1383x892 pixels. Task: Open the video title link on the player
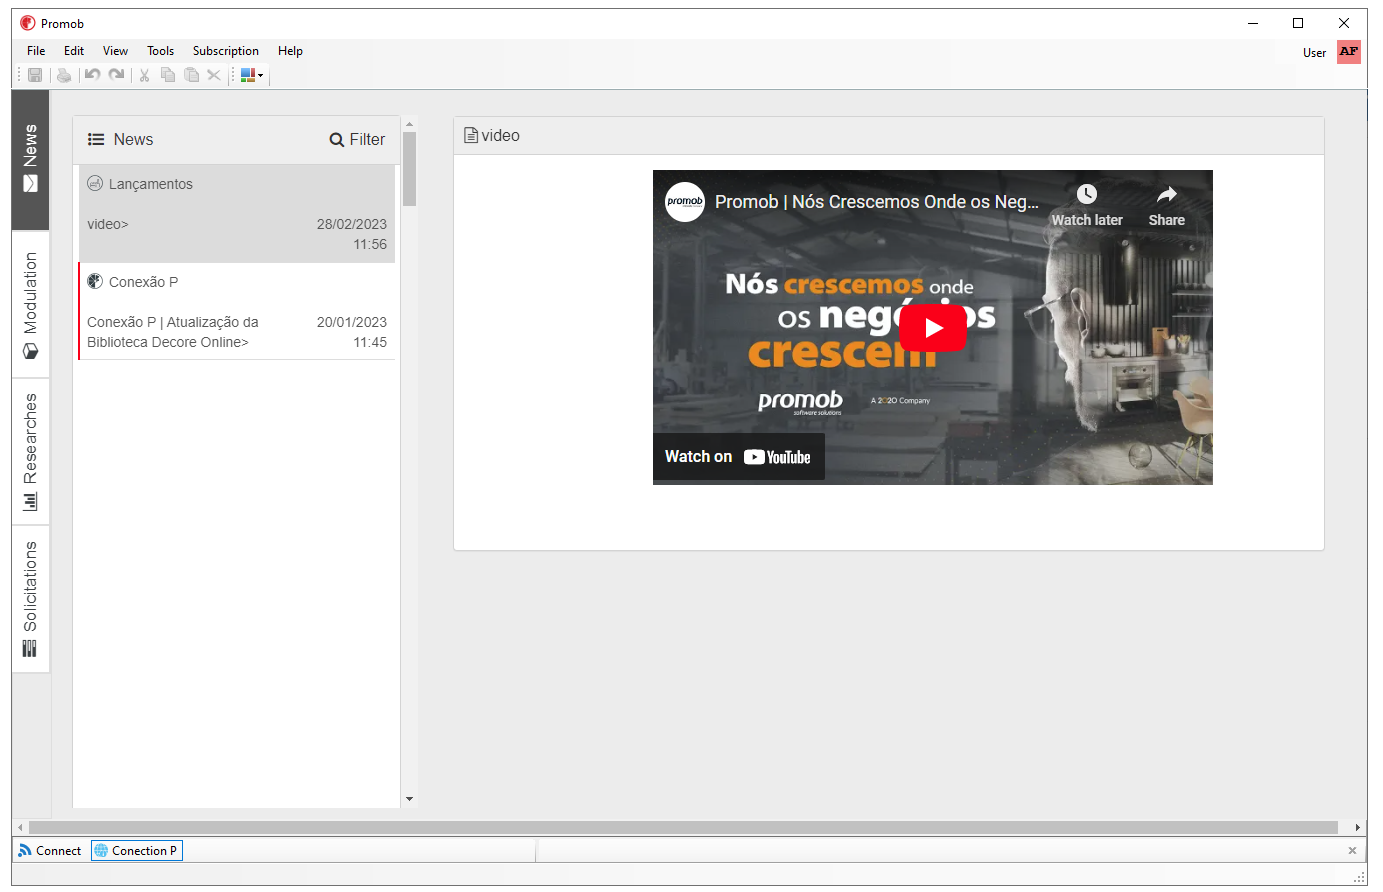coord(877,202)
